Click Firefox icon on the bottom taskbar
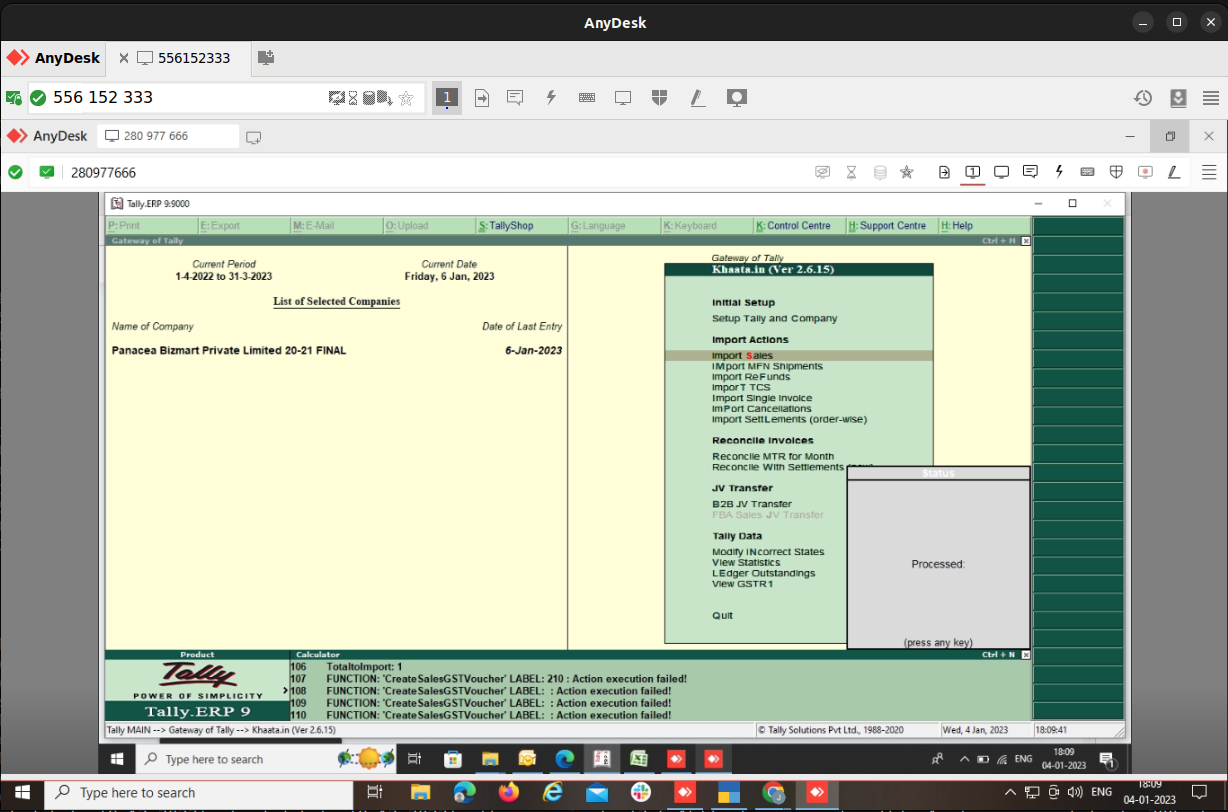Image resolution: width=1228 pixels, height=812 pixels. (509, 793)
